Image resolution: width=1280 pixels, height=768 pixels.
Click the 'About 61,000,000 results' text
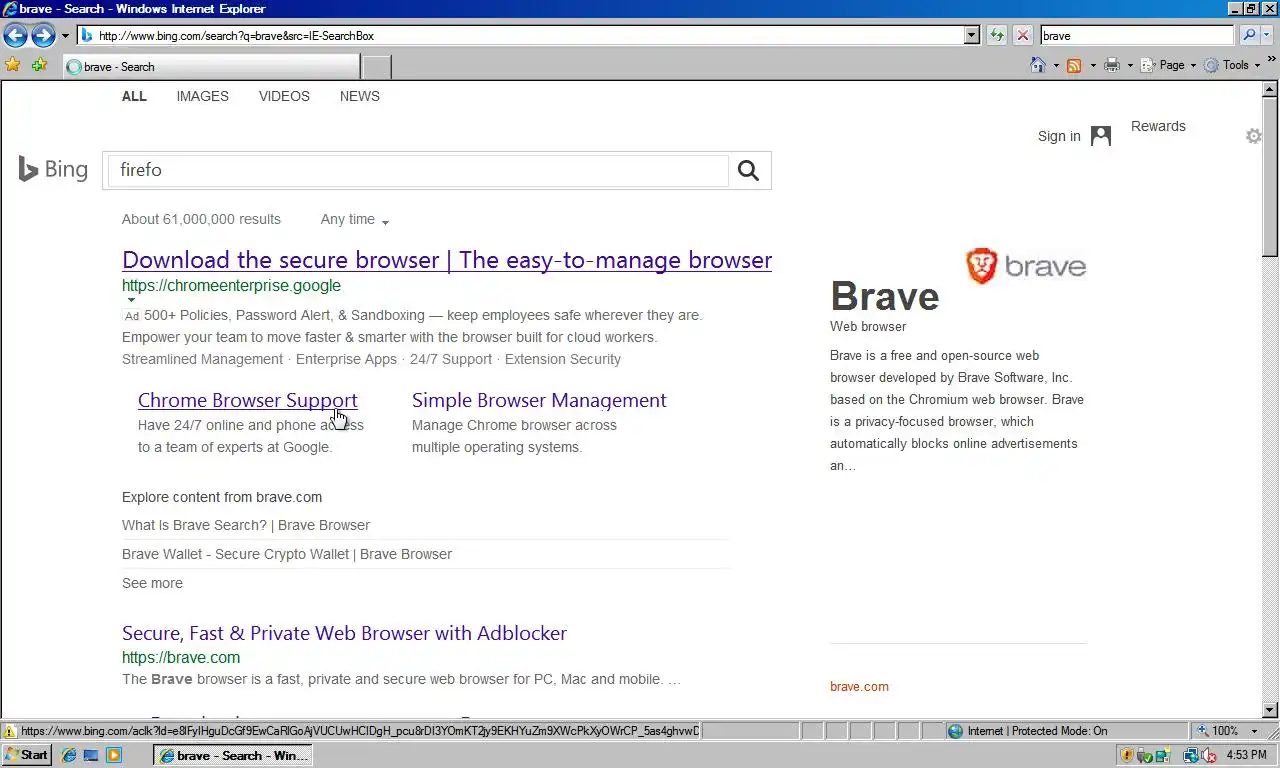coord(201,219)
